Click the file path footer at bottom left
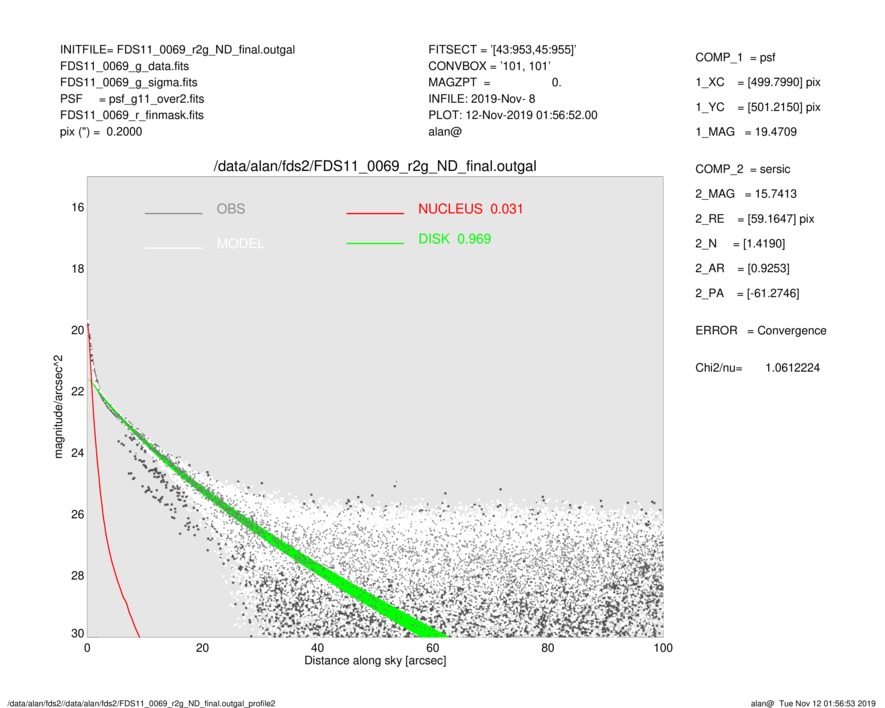 (140, 703)
